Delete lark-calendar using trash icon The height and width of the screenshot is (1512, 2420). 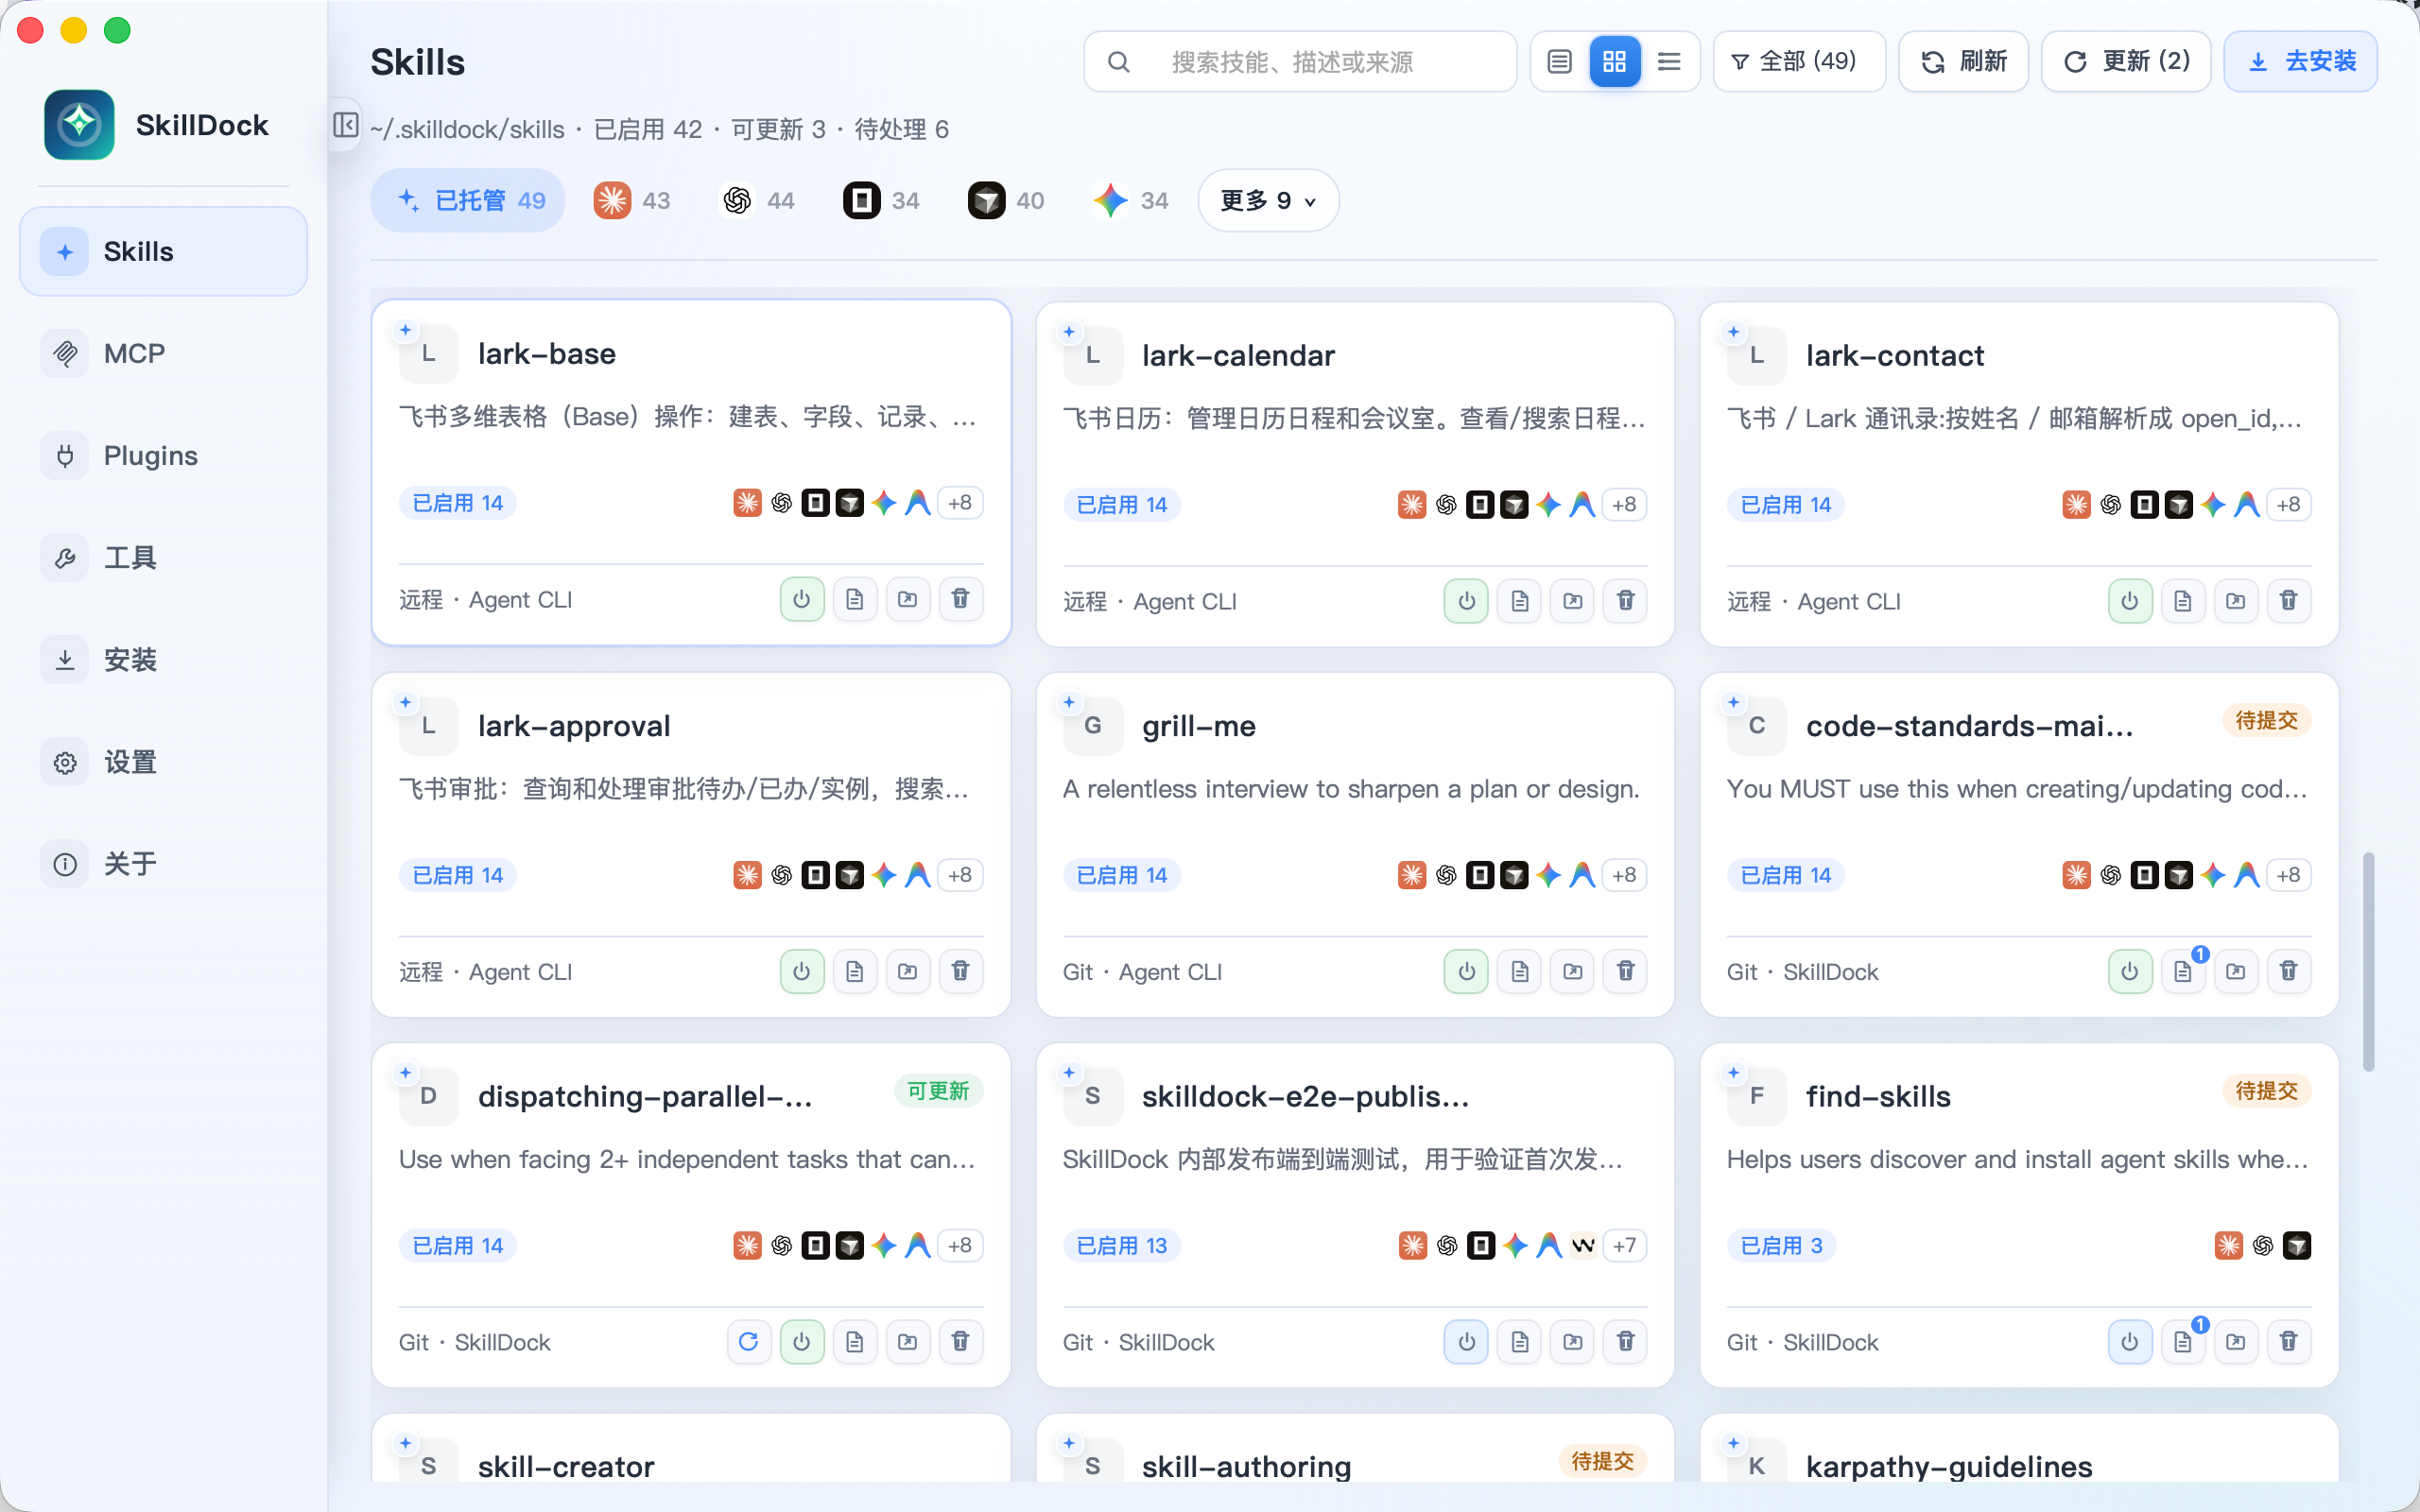1625,601
